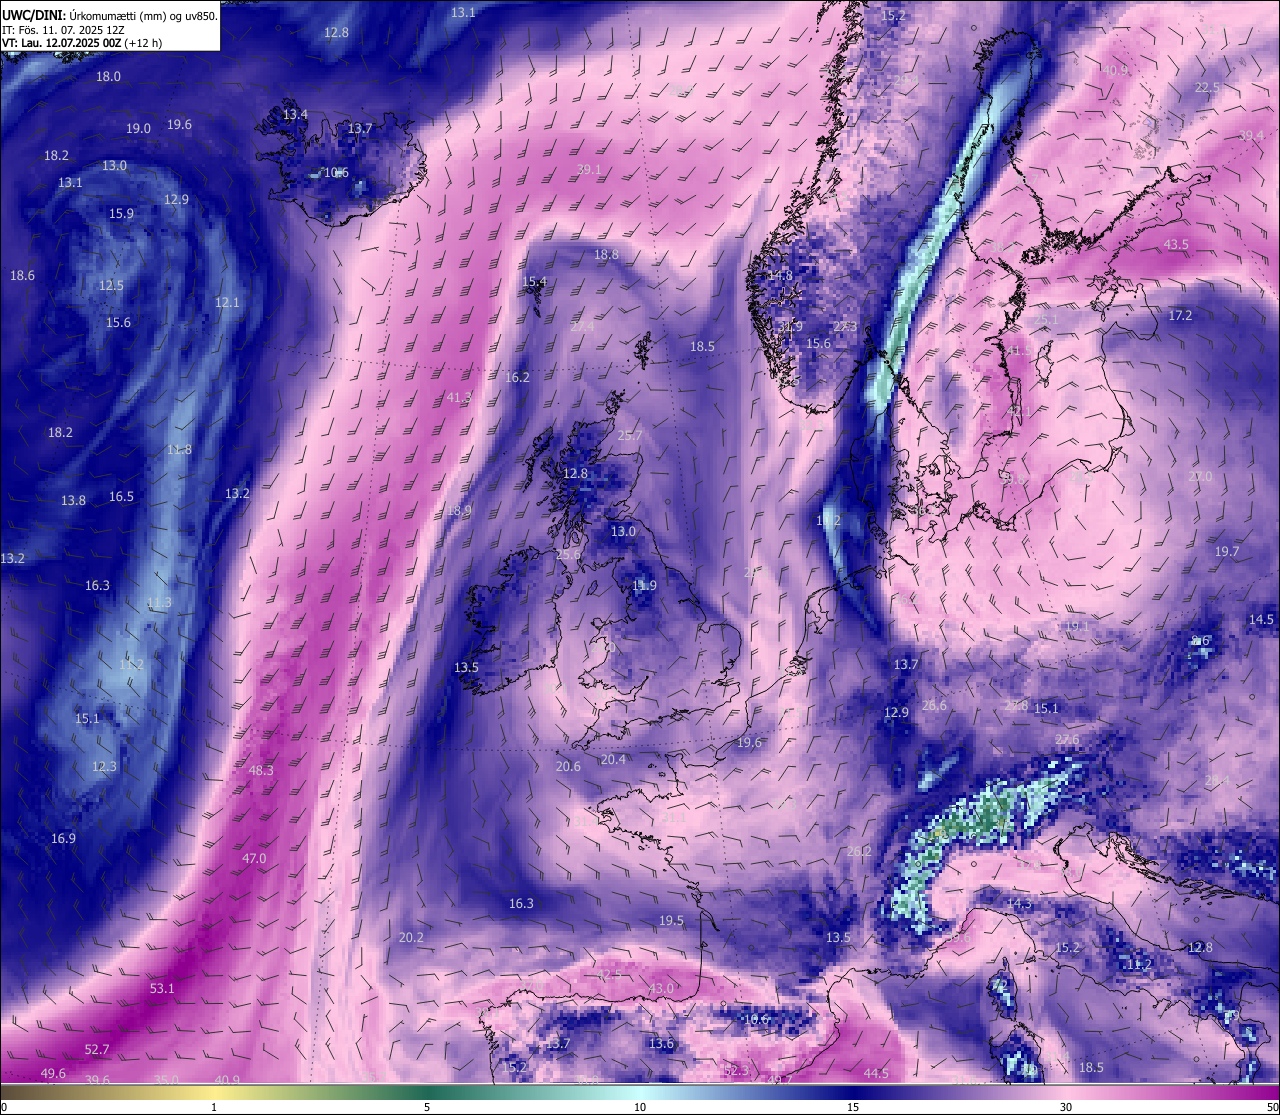Click the 14.5 value at right edge
Screen dimensions: 1280x1115
1261,619
